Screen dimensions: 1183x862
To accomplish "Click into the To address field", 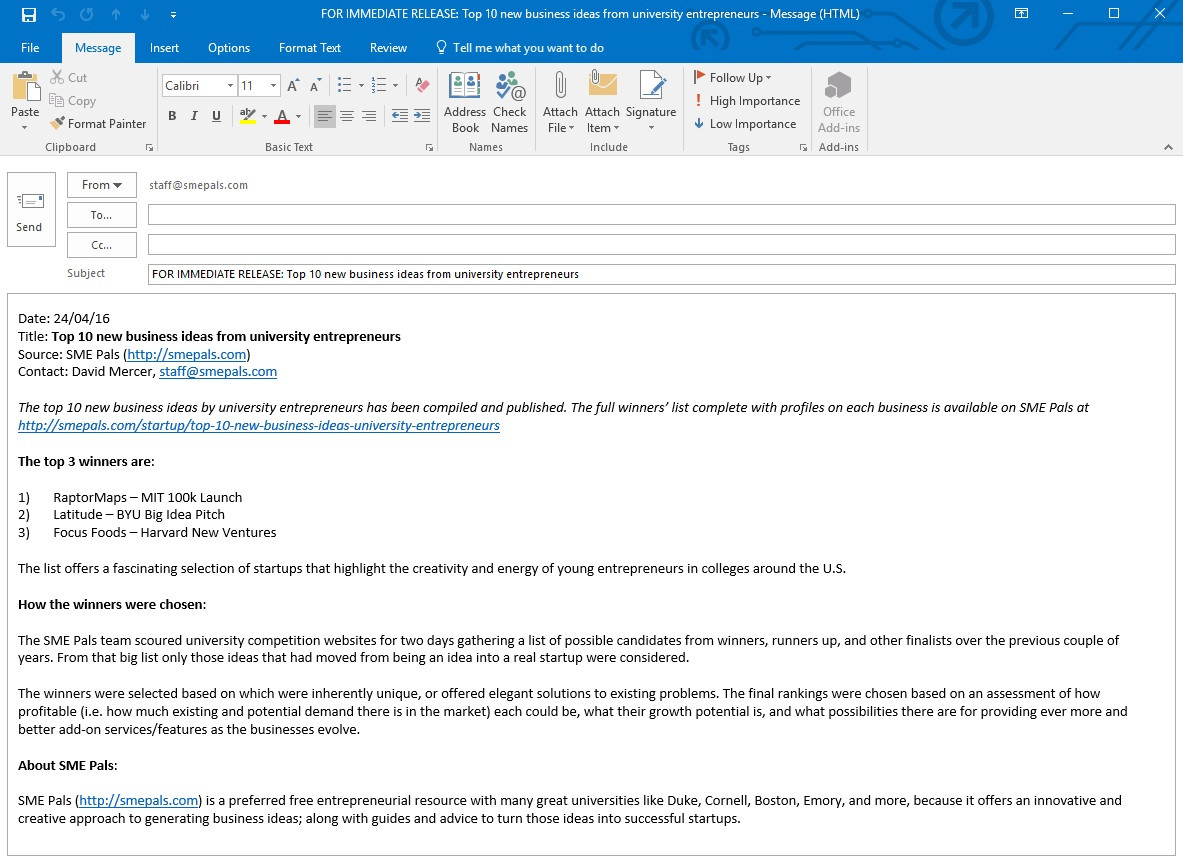I will pos(662,215).
